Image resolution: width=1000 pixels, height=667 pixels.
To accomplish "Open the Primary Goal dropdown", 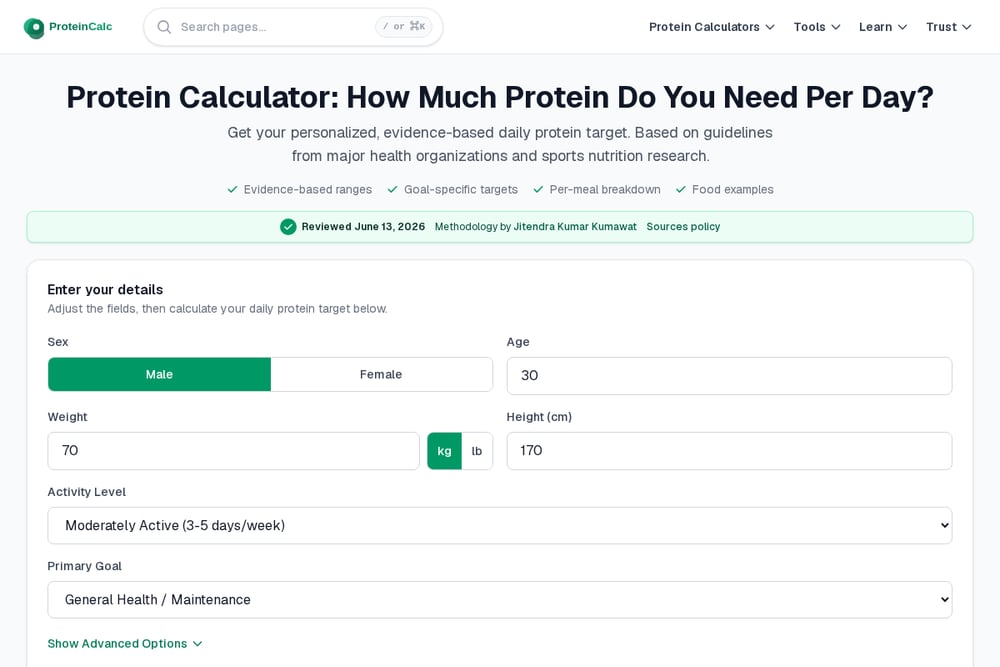I will point(500,599).
